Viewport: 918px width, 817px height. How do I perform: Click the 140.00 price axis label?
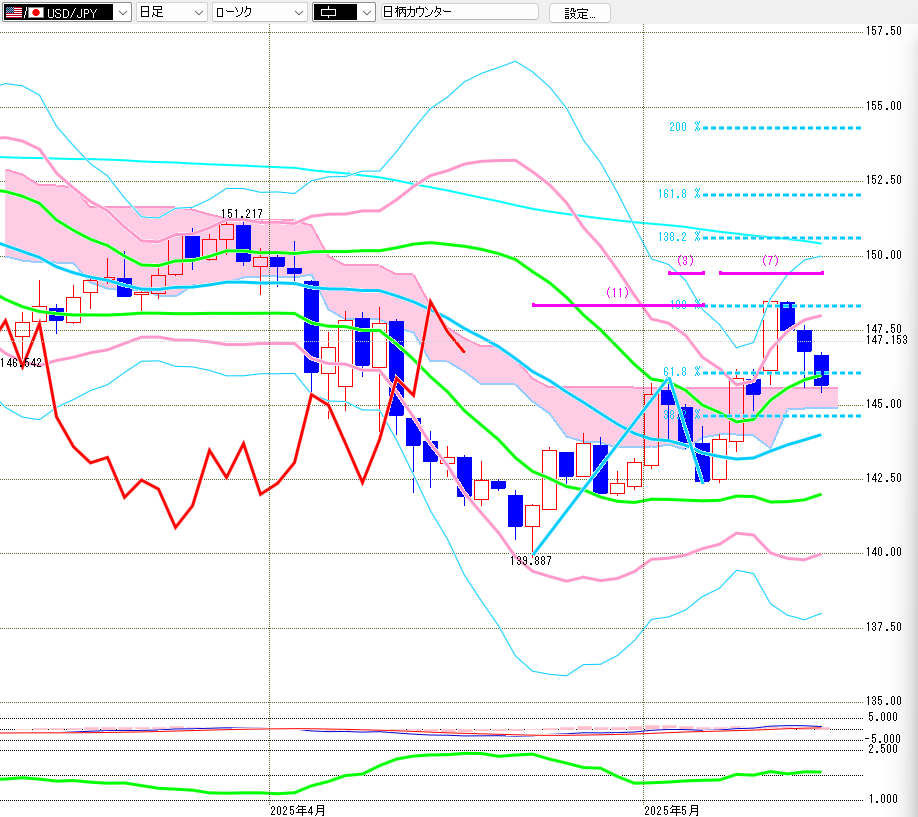click(x=883, y=552)
